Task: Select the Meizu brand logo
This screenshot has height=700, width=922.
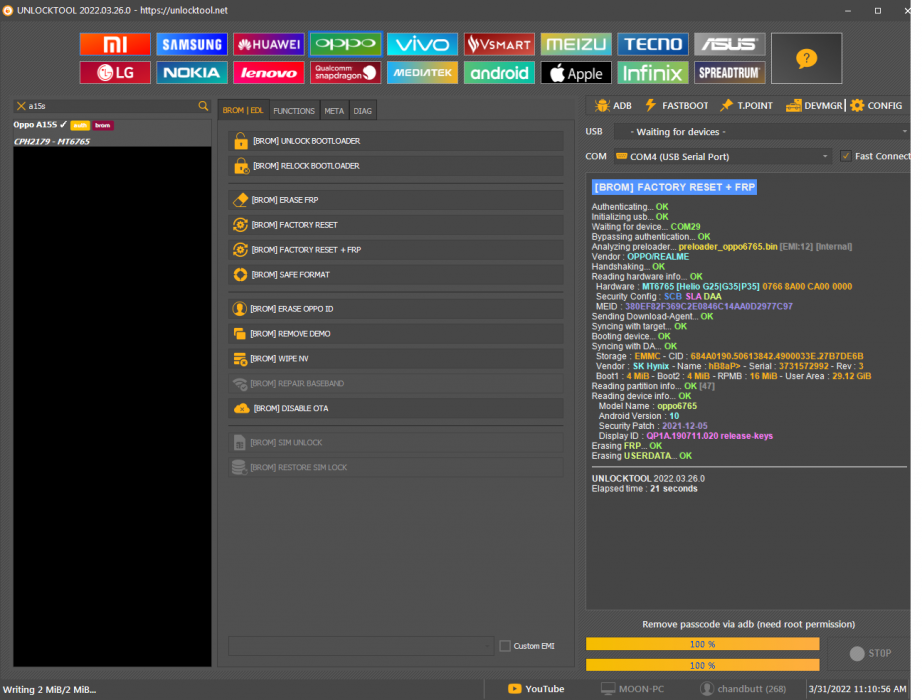Action: pos(576,44)
